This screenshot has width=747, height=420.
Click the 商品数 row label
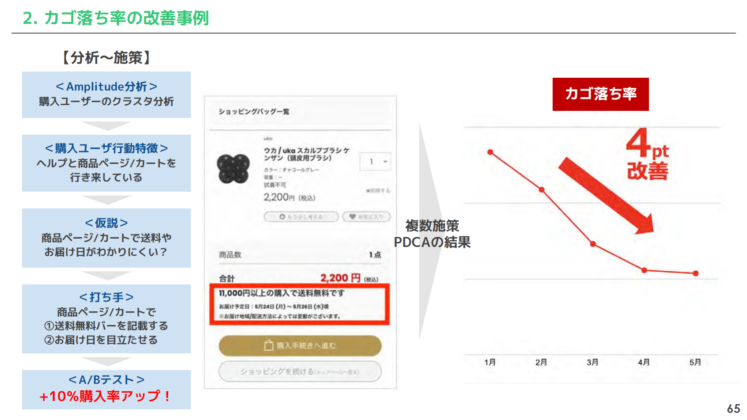(x=230, y=255)
